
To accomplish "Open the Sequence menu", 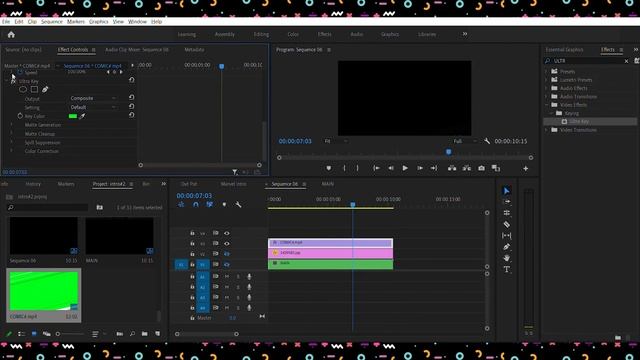I will point(52,22).
